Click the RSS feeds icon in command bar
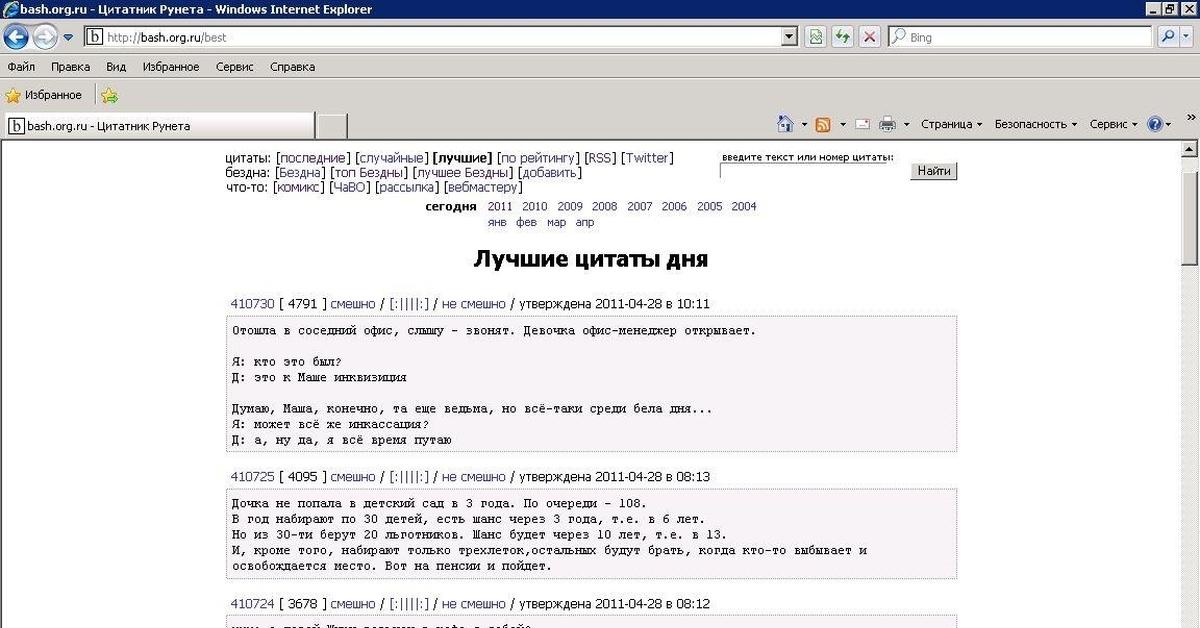The height and width of the screenshot is (628, 1200). click(823, 125)
